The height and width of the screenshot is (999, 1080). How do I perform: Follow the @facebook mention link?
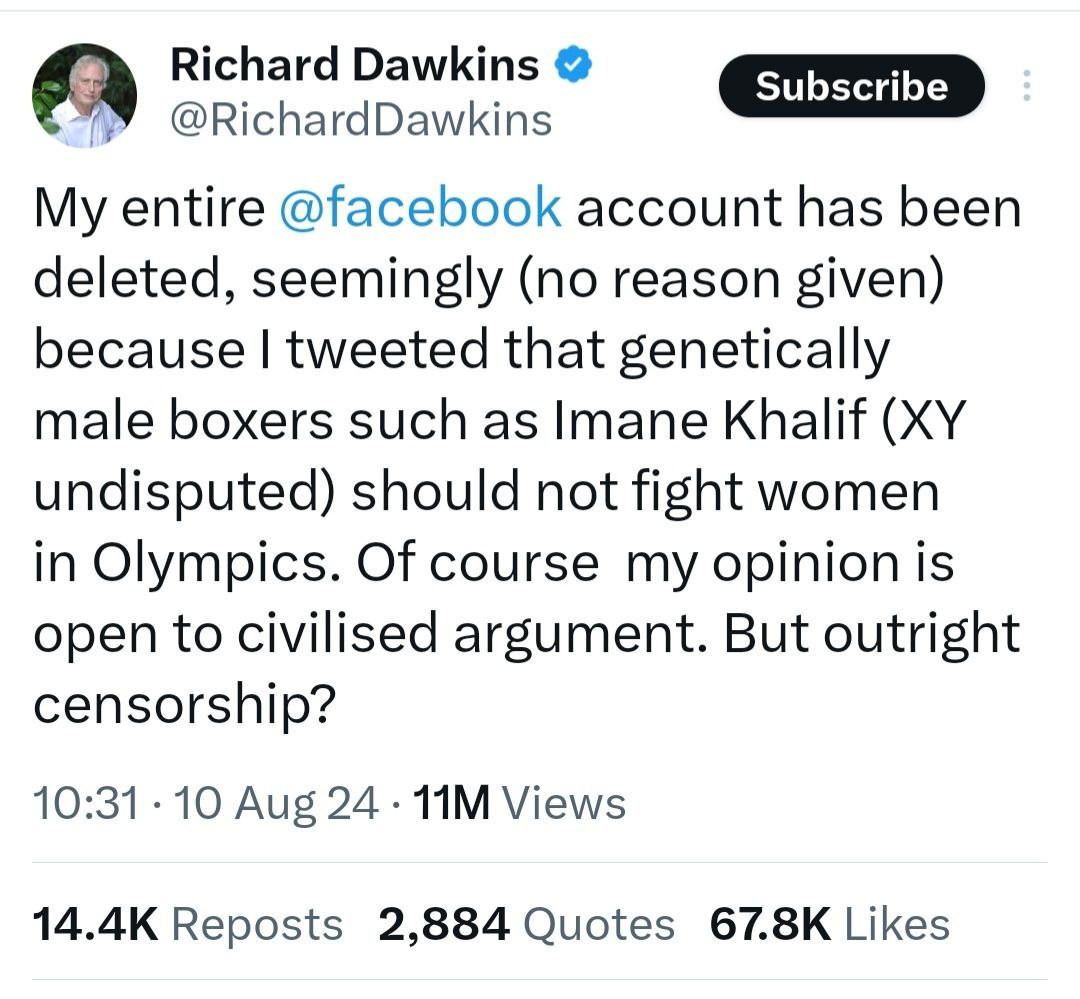419,208
